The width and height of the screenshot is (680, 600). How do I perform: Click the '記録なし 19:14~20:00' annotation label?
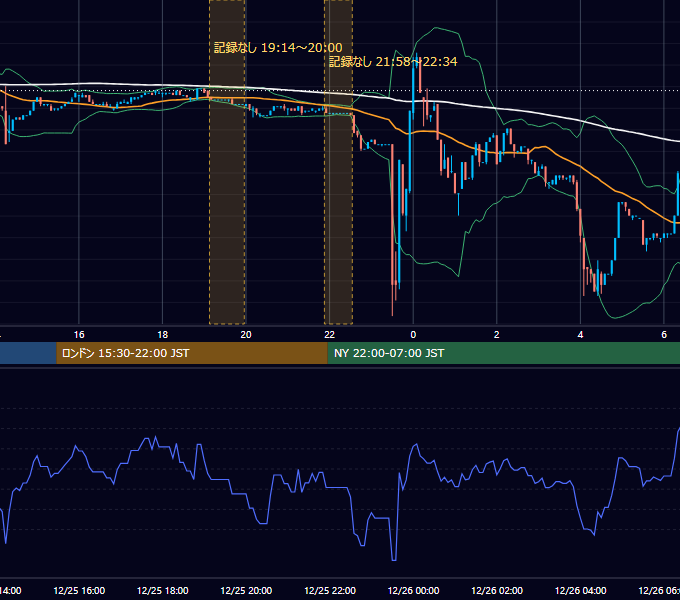[278, 48]
